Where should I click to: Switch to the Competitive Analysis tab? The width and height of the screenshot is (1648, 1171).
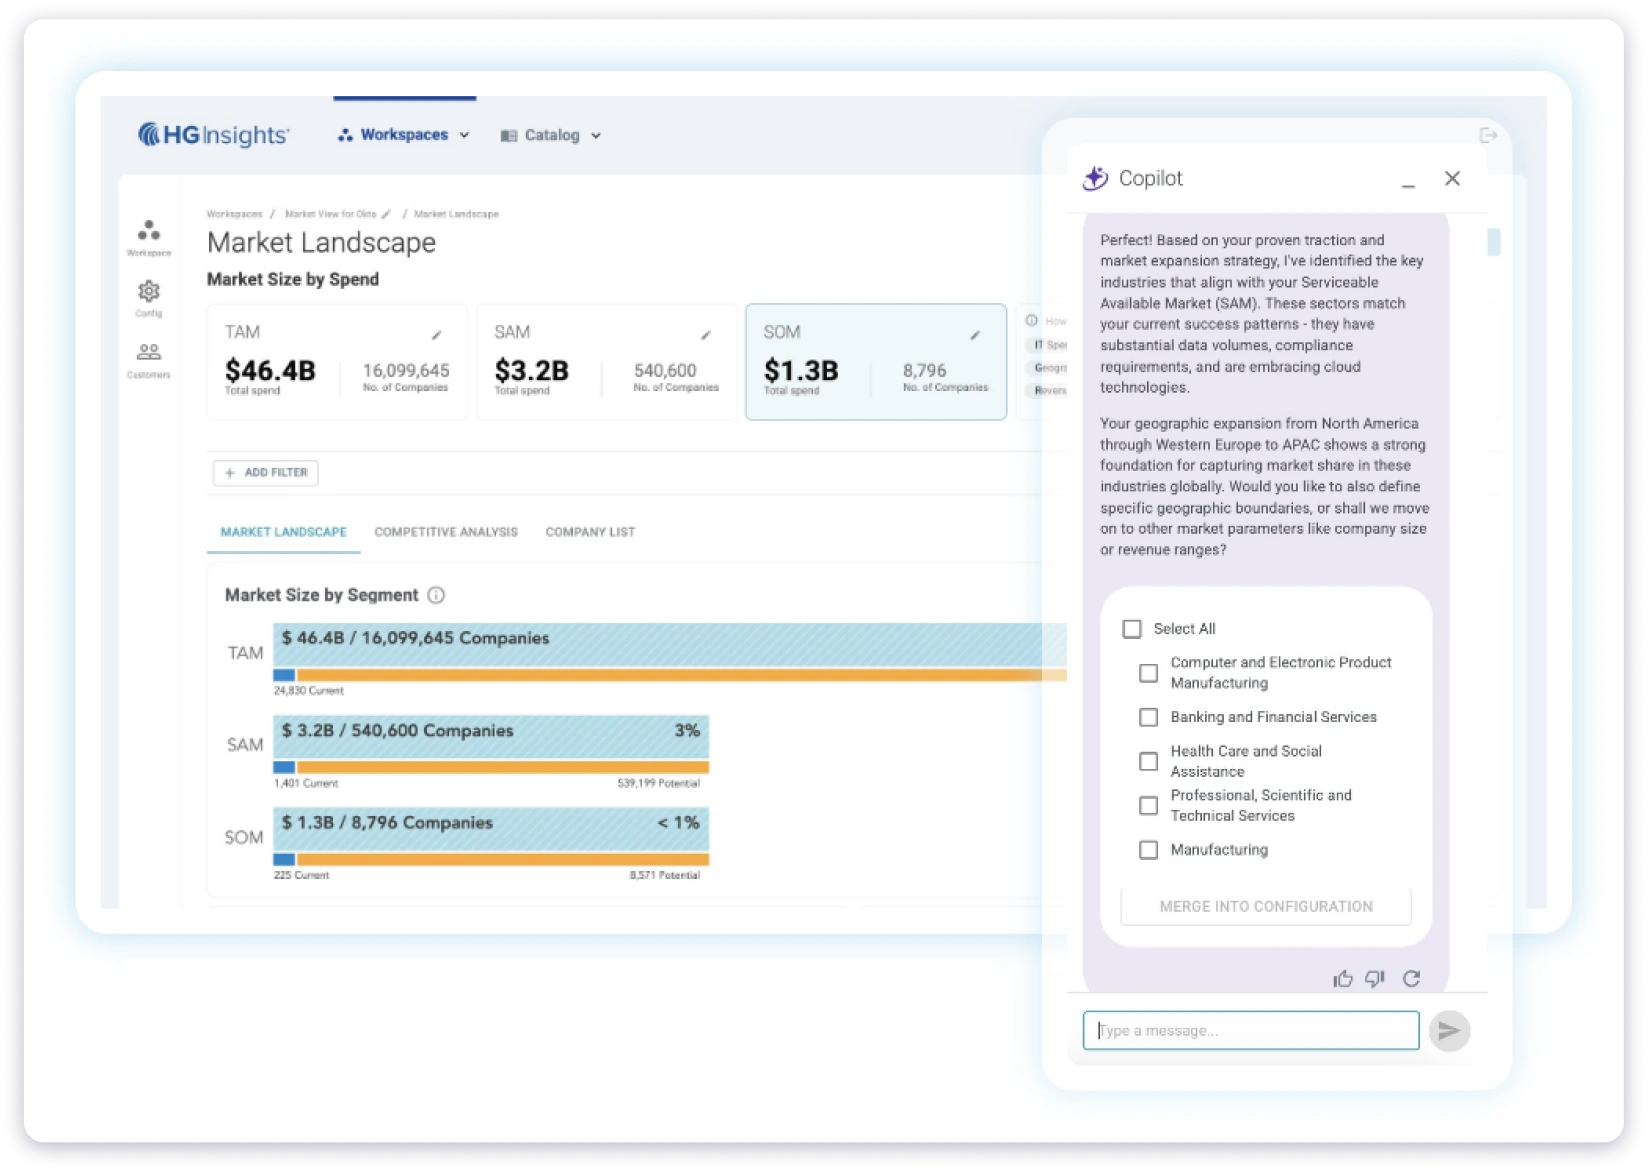pos(446,531)
